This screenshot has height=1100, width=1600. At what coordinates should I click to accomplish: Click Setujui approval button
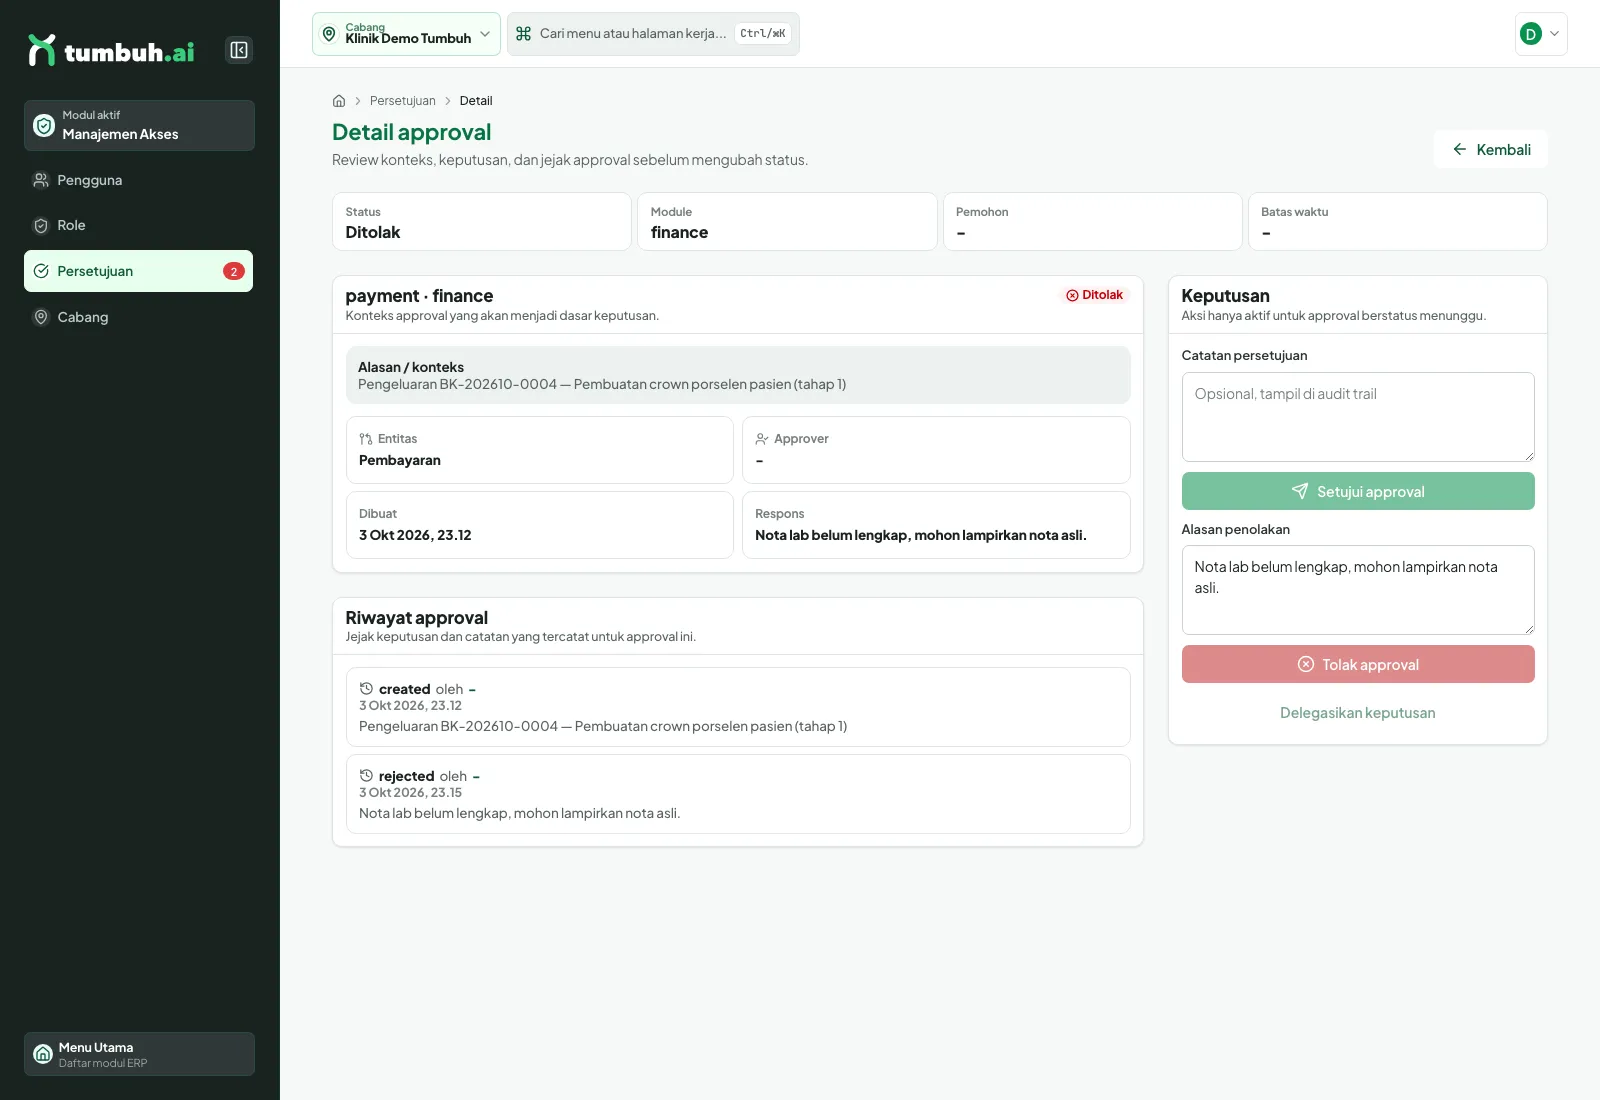pyautogui.click(x=1358, y=491)
